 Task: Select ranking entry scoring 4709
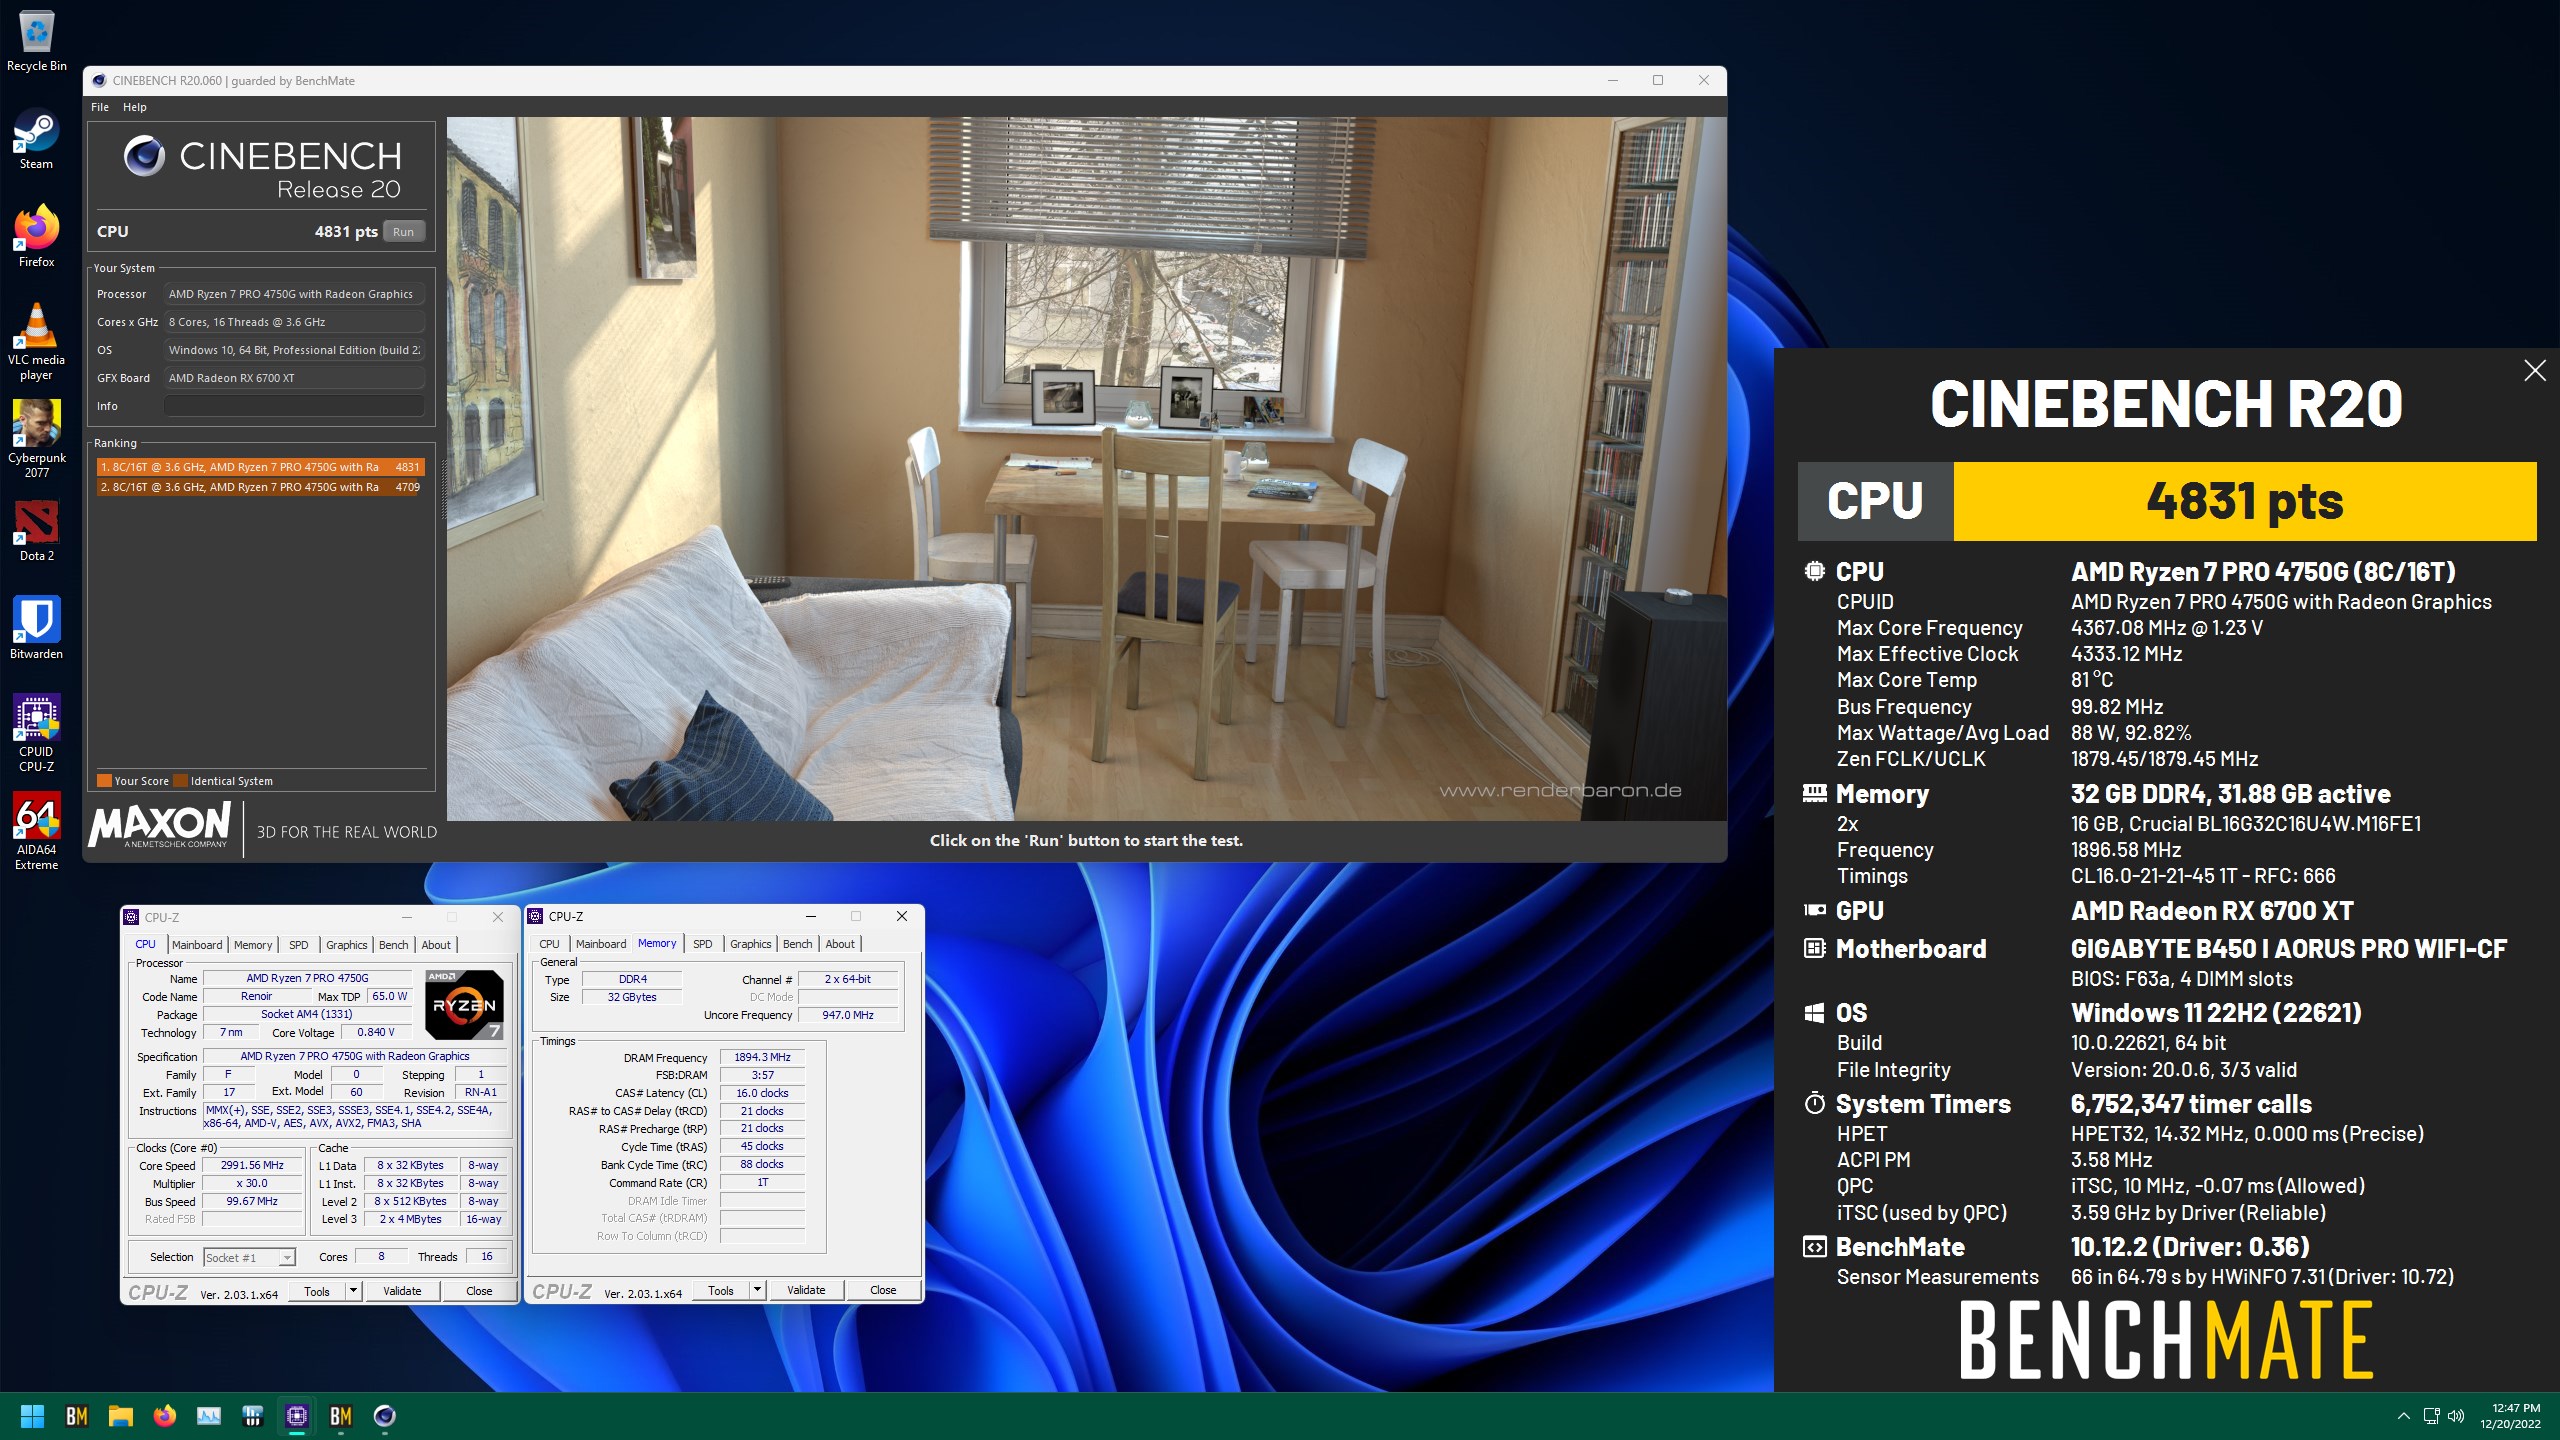tap(260, 487)
